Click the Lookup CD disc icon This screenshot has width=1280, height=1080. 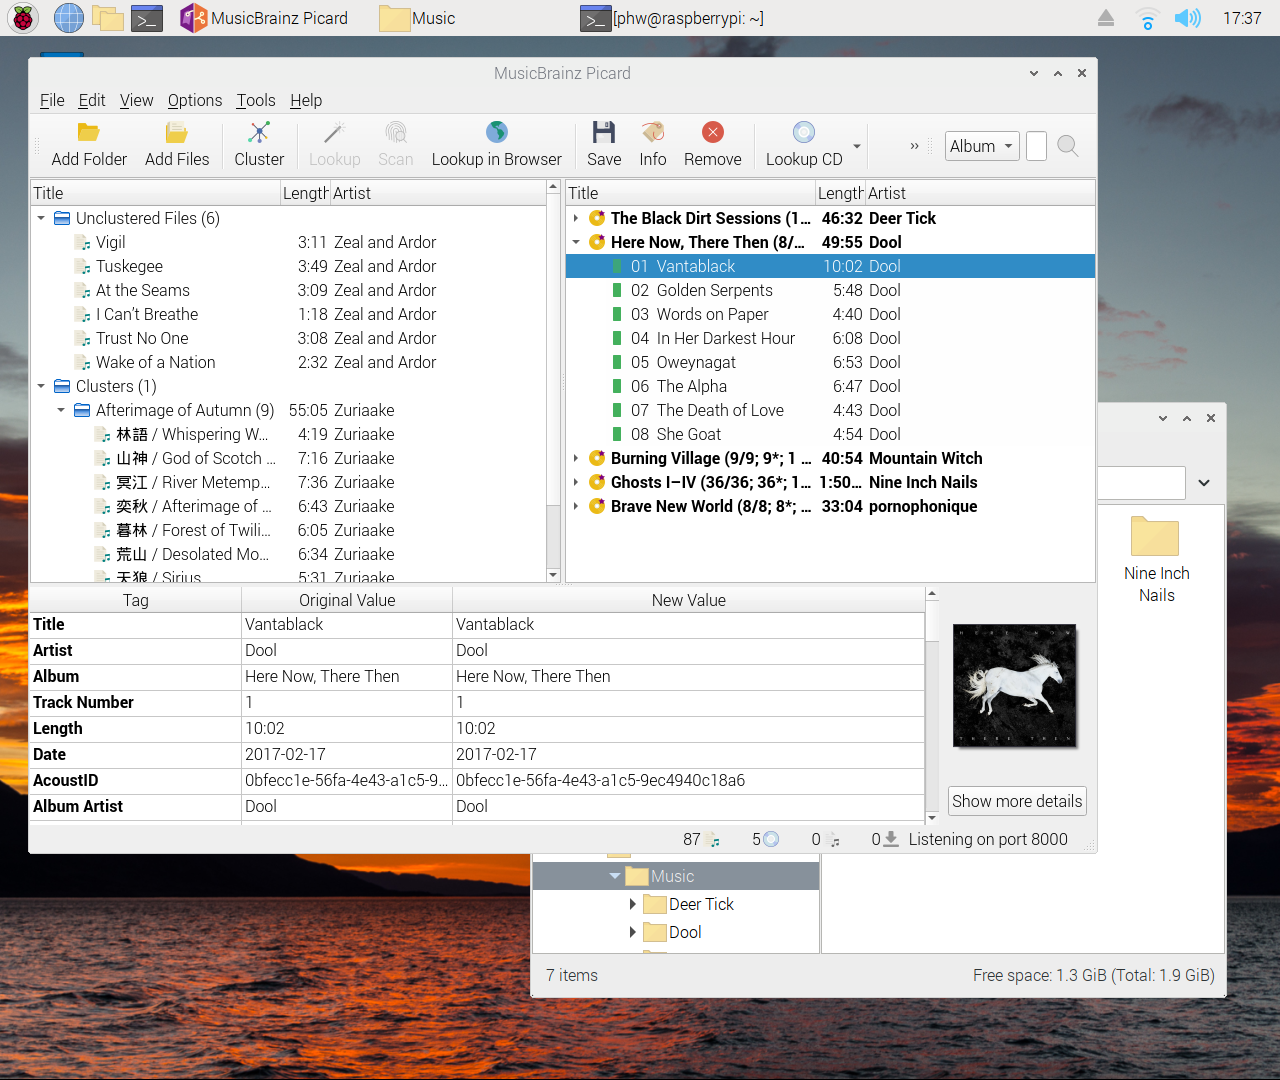(x=804, y=132)
